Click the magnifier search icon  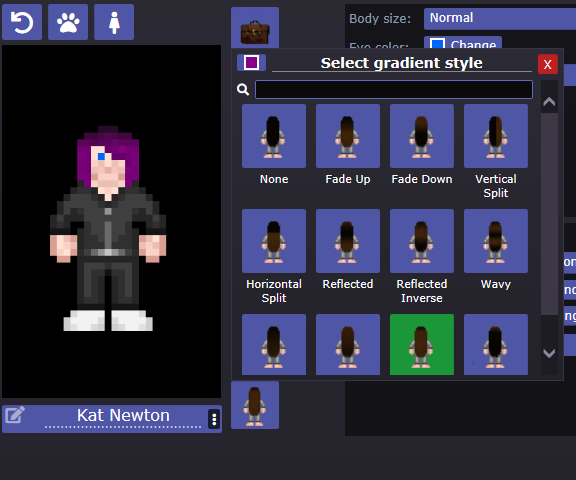point(243,89)
